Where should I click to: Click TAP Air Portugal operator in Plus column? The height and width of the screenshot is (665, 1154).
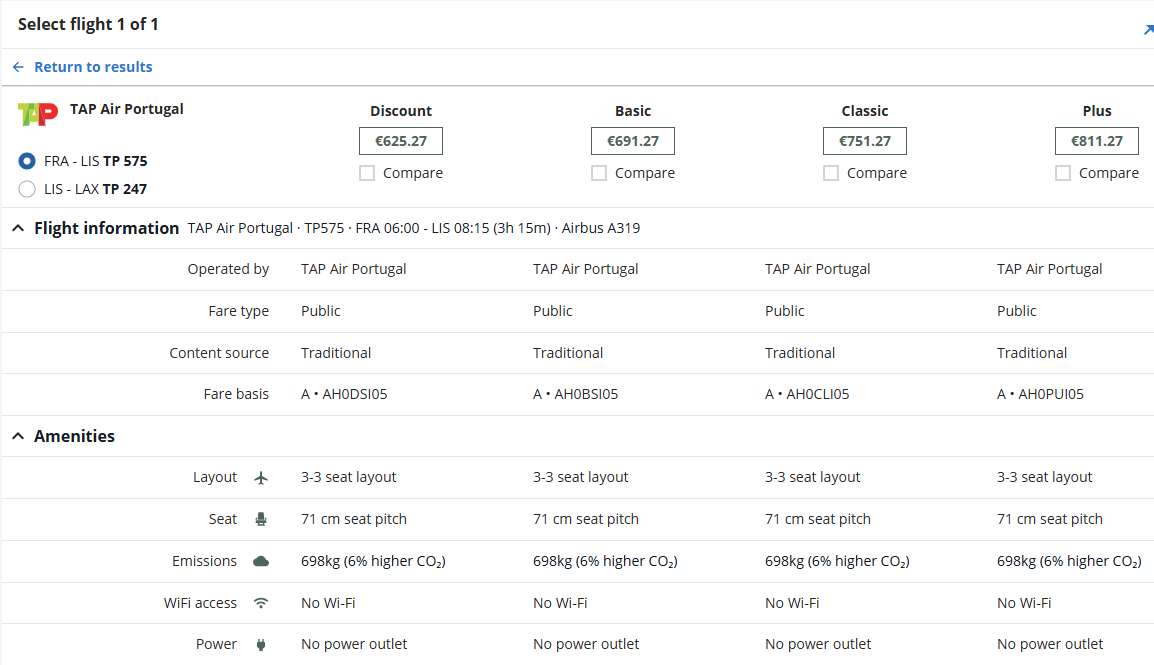coord(1049,269)
